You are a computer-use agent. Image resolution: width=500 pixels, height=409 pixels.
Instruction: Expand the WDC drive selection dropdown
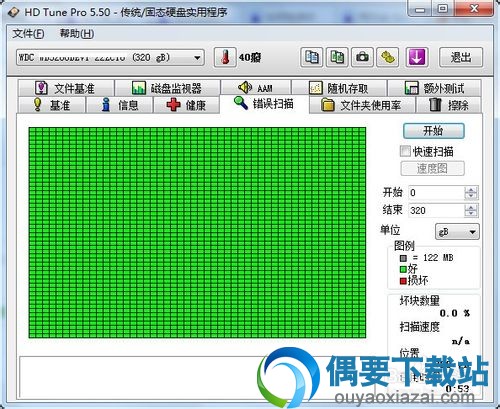pos(110,58)
